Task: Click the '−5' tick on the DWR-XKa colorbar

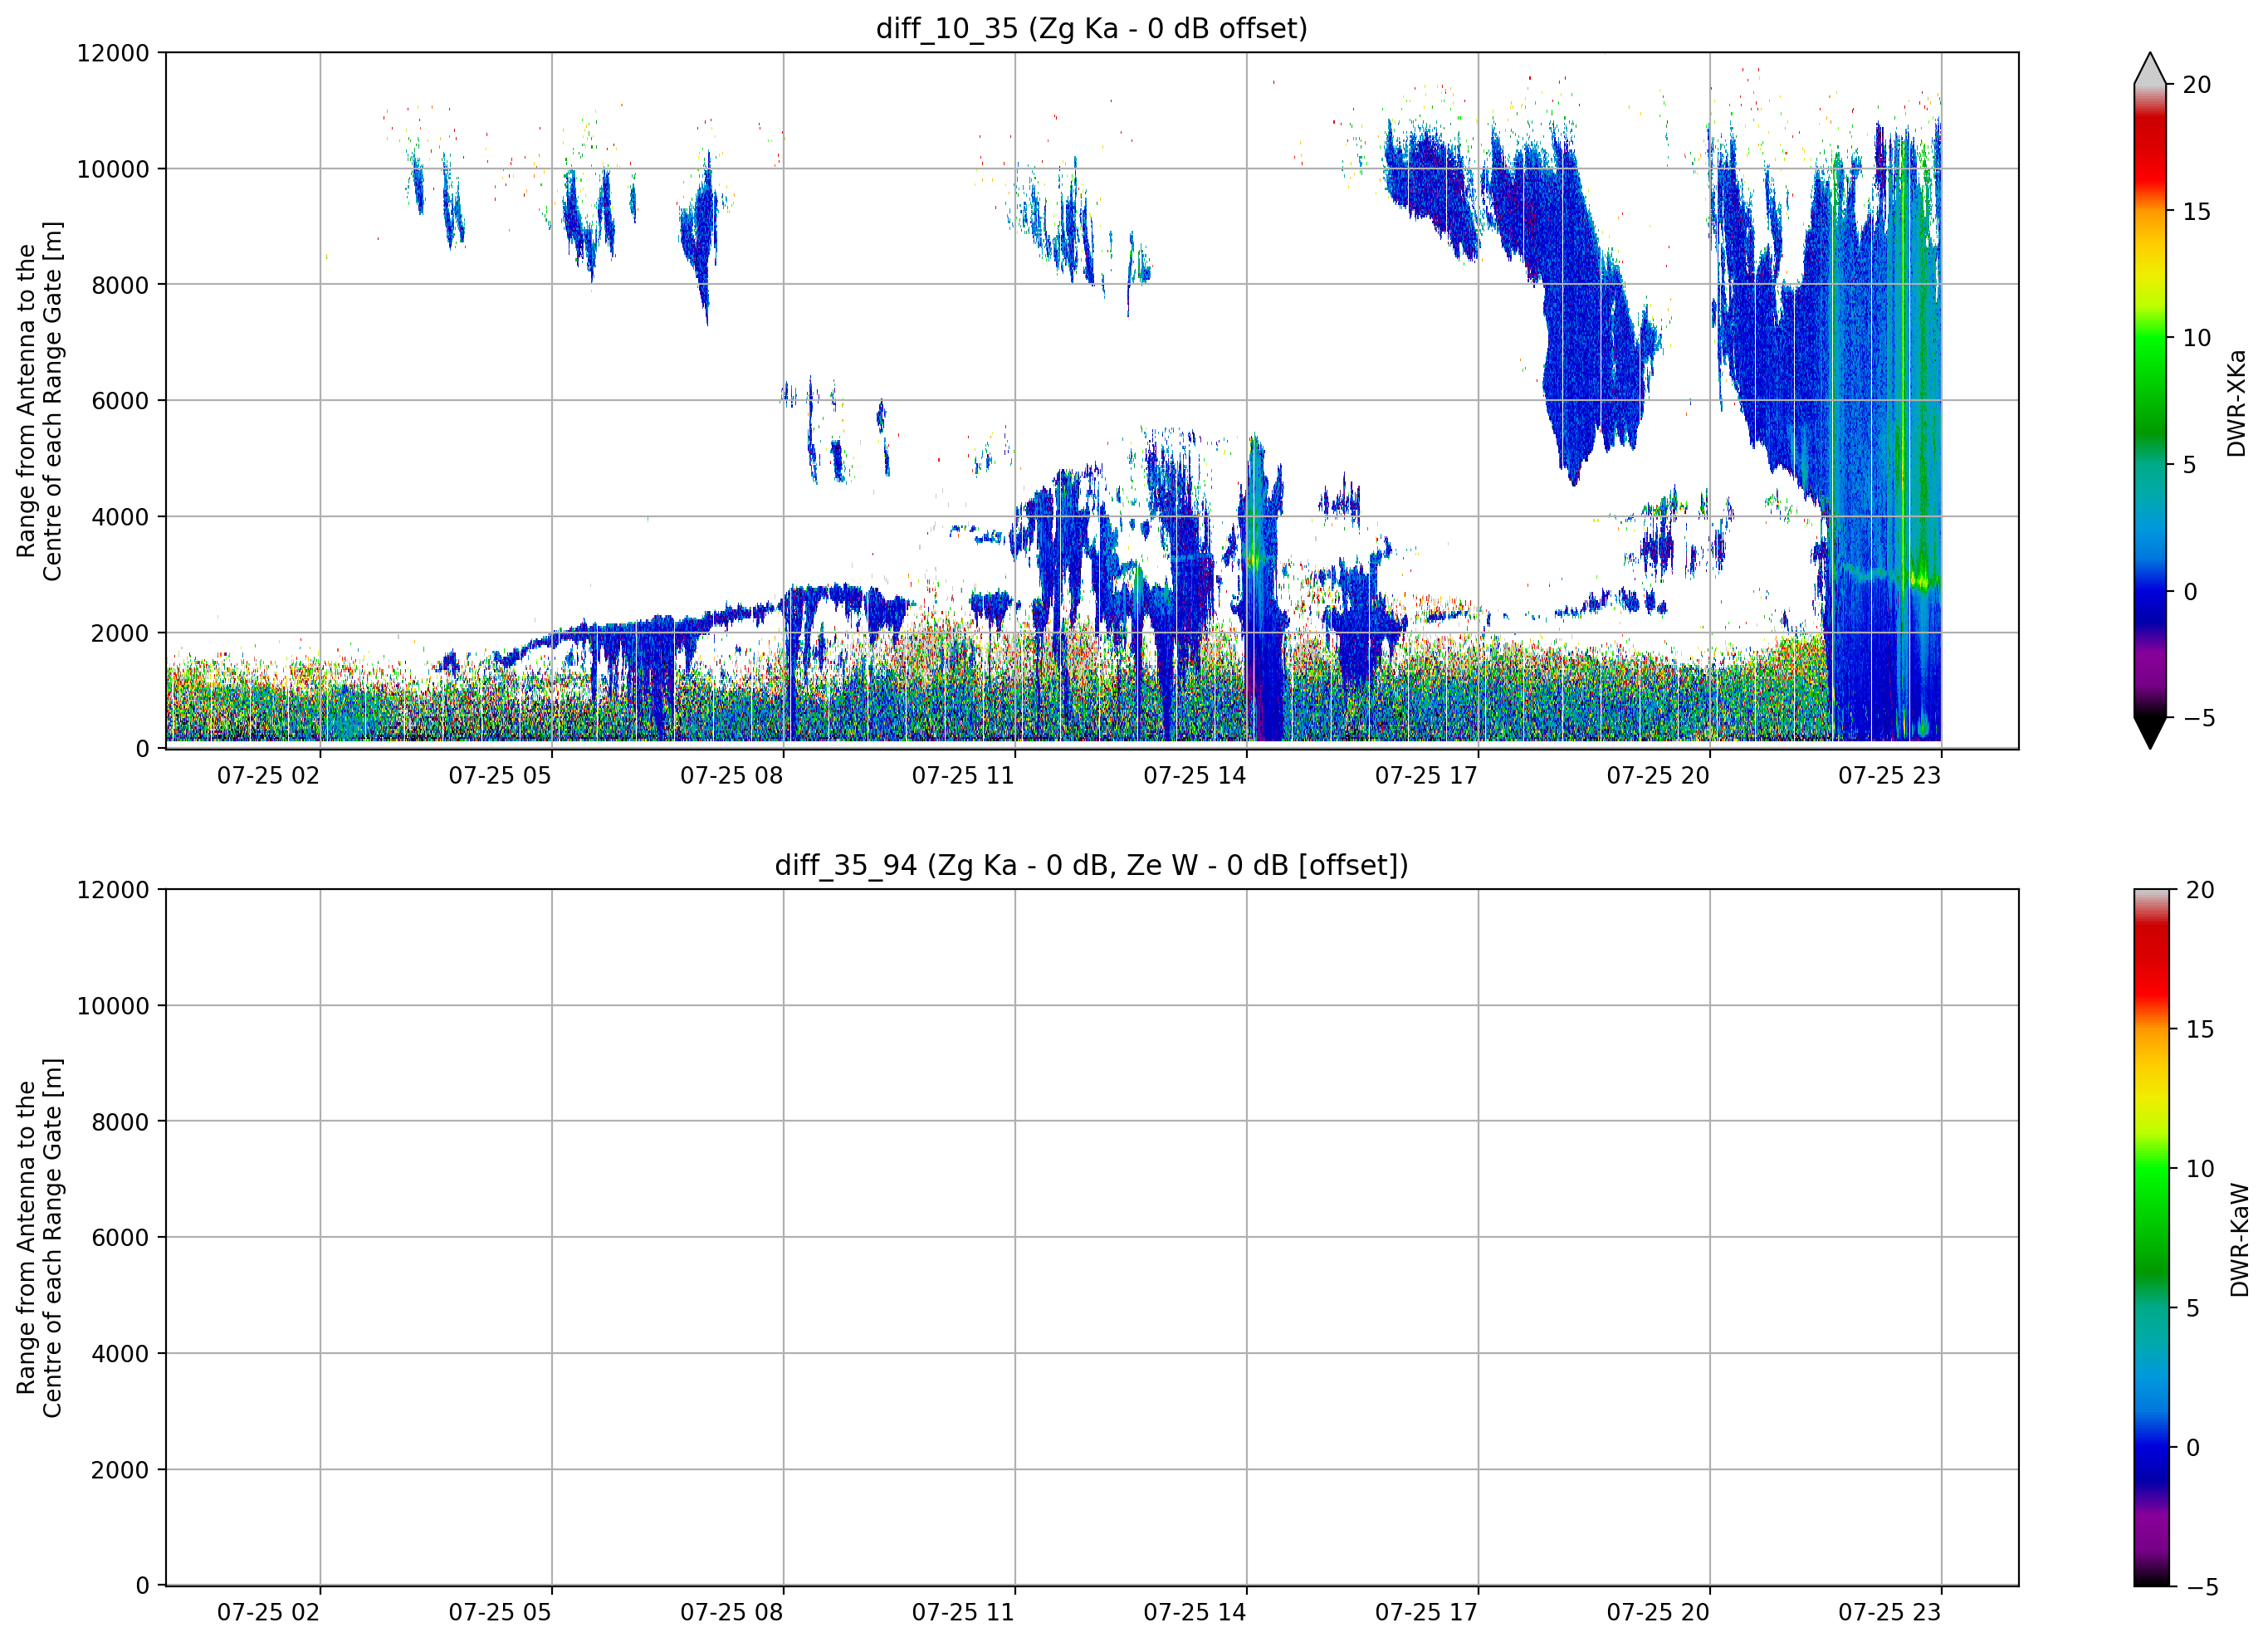Action: pos(2198,718)
